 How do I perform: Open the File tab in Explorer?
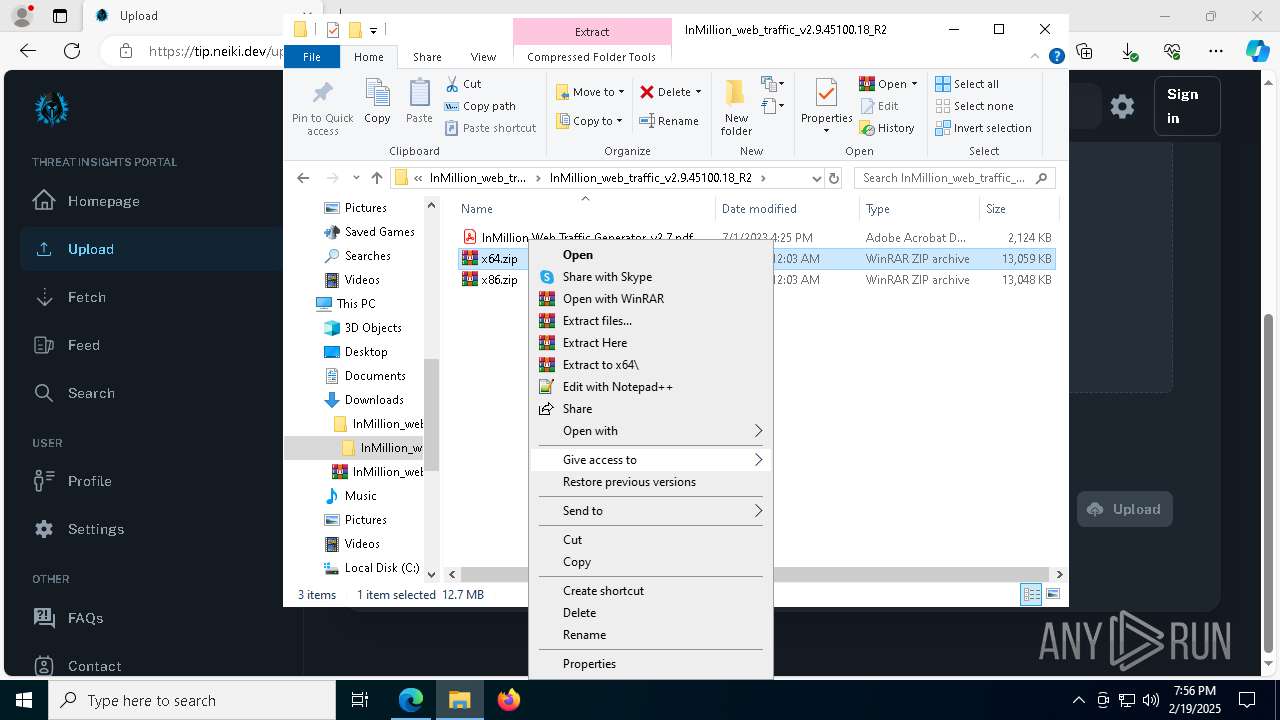click(x=312, y=57)
